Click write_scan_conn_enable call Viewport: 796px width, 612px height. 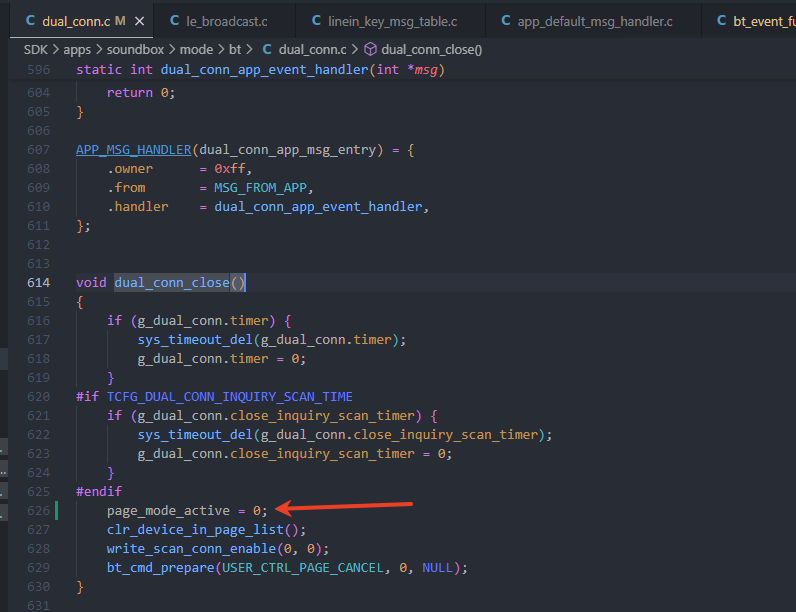click(x=218, y=549)
